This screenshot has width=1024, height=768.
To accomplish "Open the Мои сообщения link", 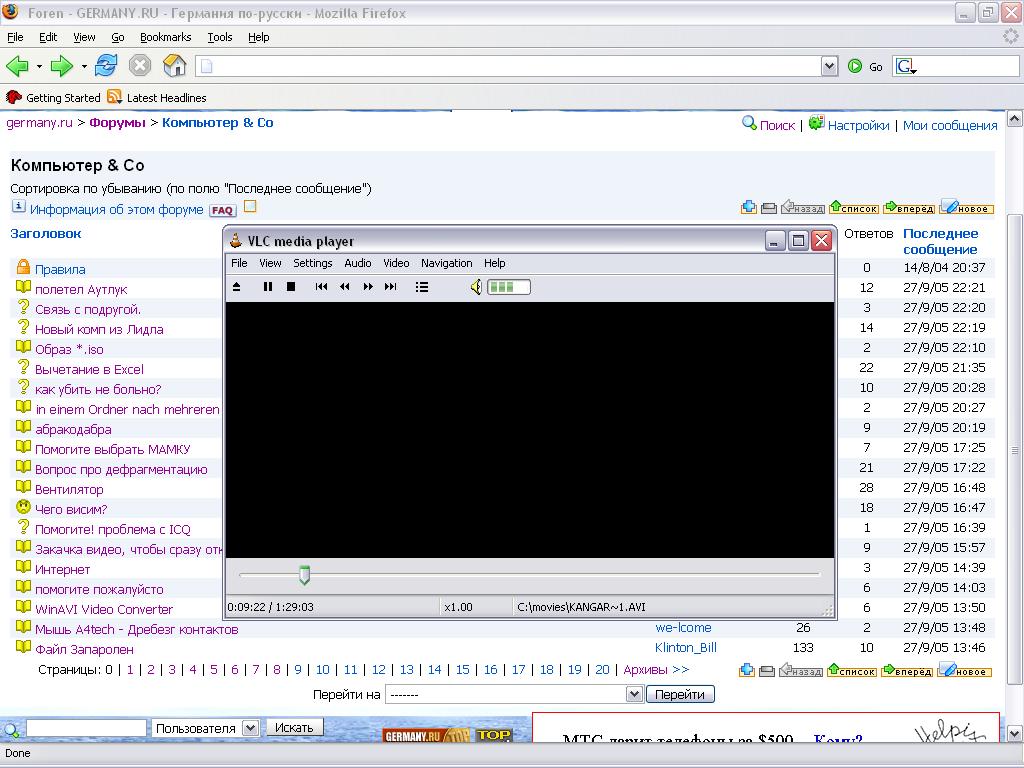I will 950,125.
